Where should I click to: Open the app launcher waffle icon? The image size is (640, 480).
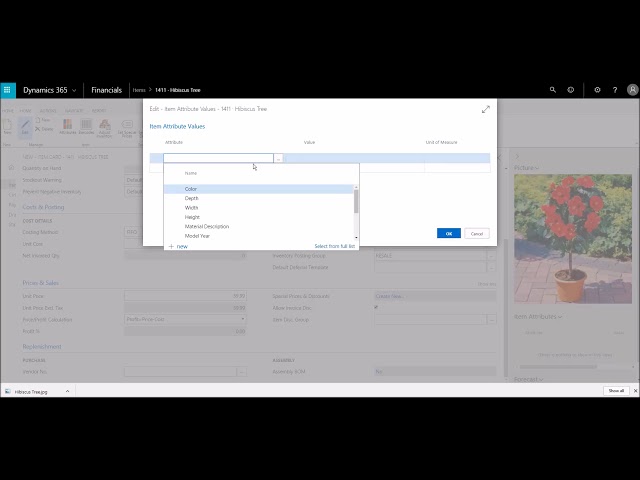tap(8, 90)
